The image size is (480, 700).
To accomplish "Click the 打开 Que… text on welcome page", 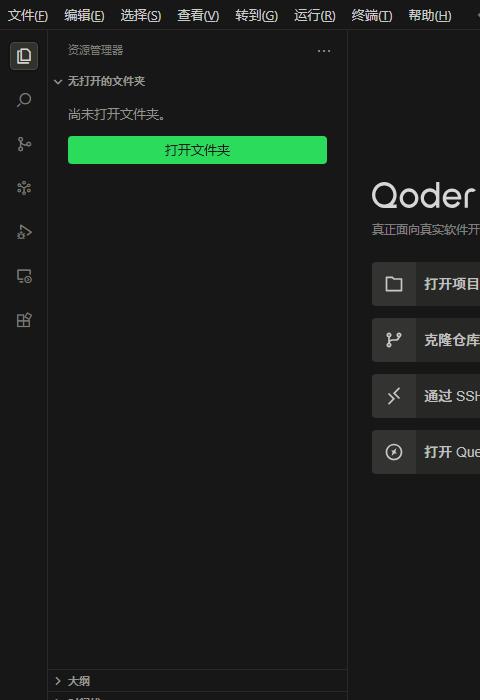I will click(x=451, y=452).
